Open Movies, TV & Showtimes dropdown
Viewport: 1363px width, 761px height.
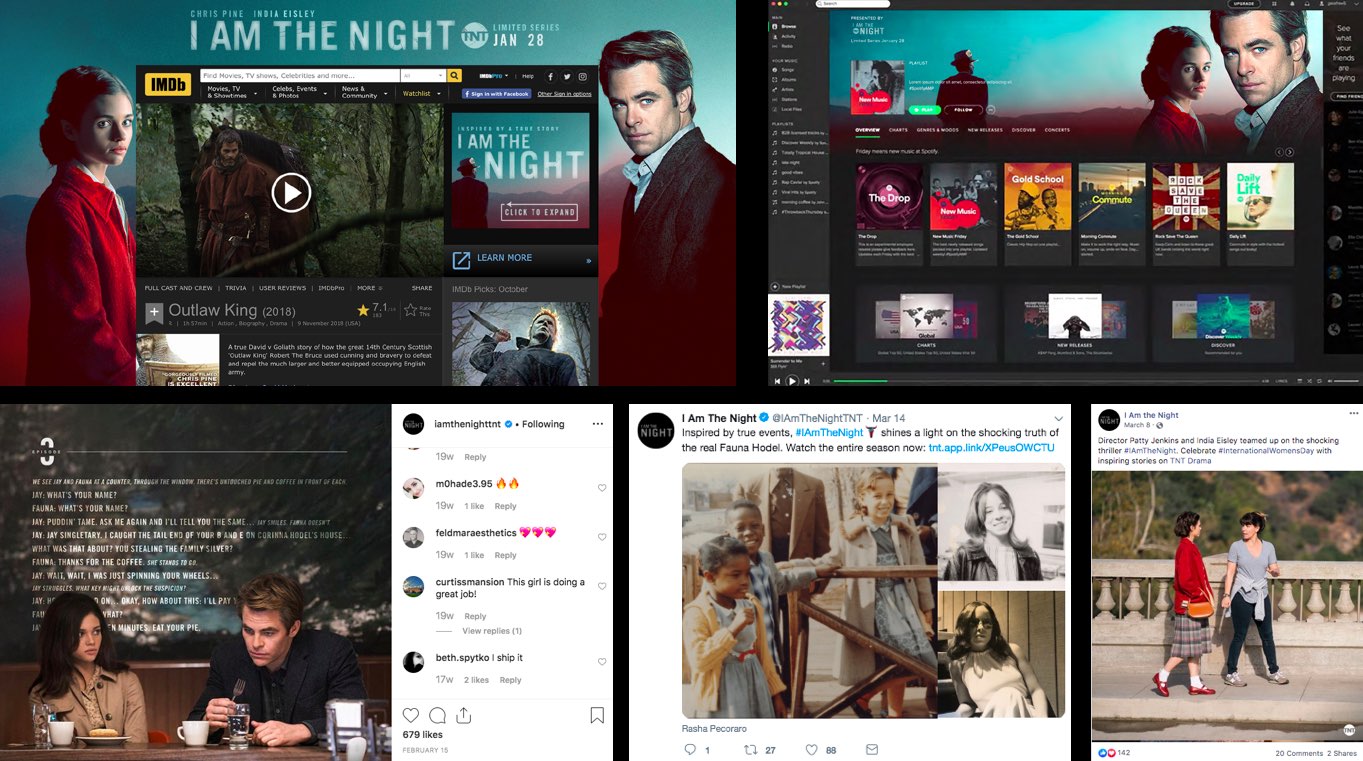tap(231, 92)
